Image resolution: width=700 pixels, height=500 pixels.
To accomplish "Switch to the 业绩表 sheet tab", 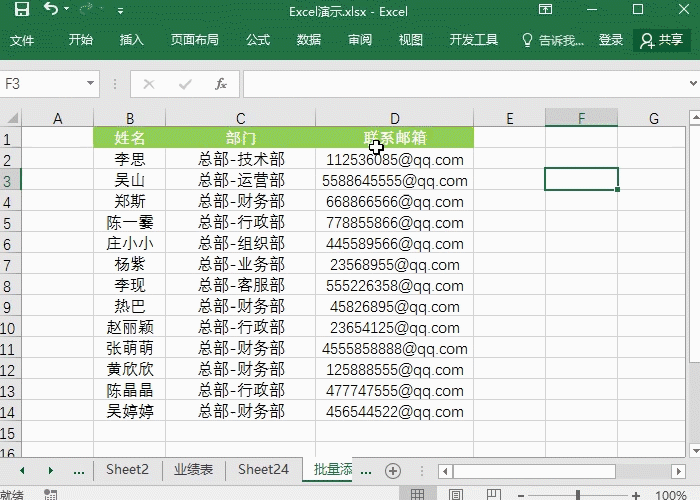I will click(x=193, y=470).
